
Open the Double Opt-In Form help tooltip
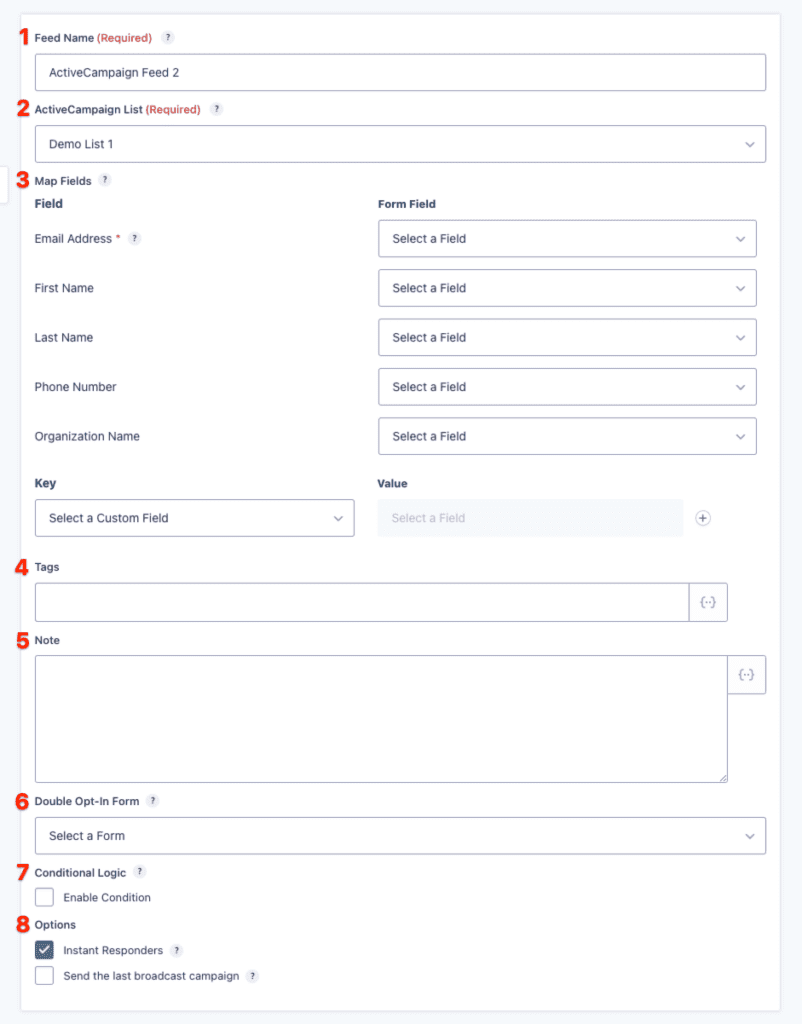click(x=152, y=801)
